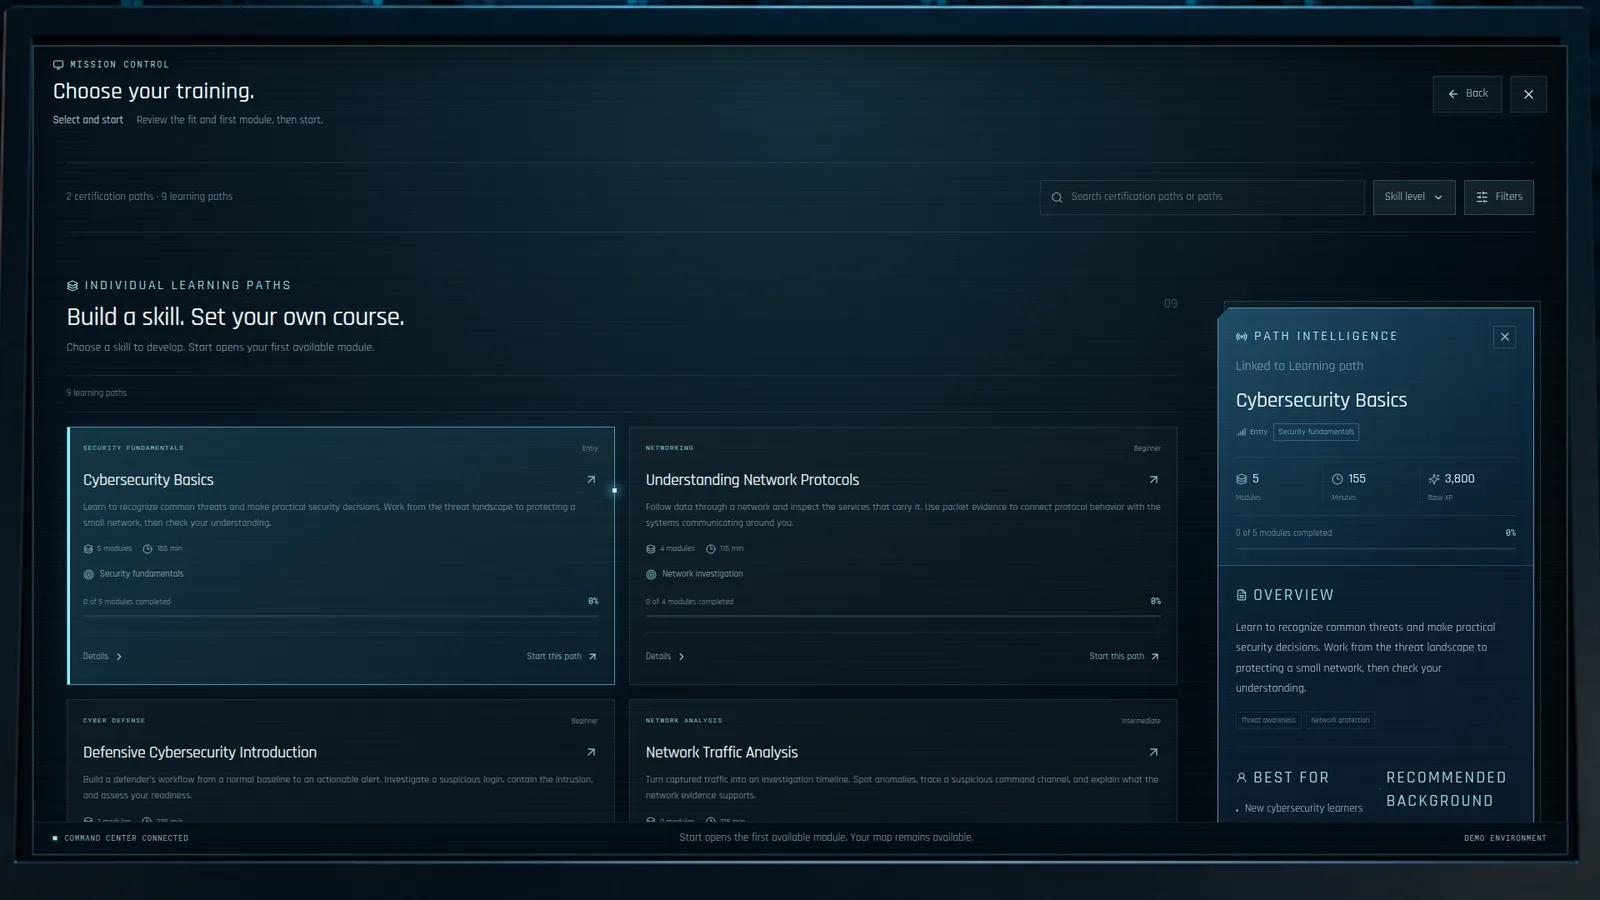
Task: Expand Details on Understanding Network Protocols card
Action: (665, 657)
